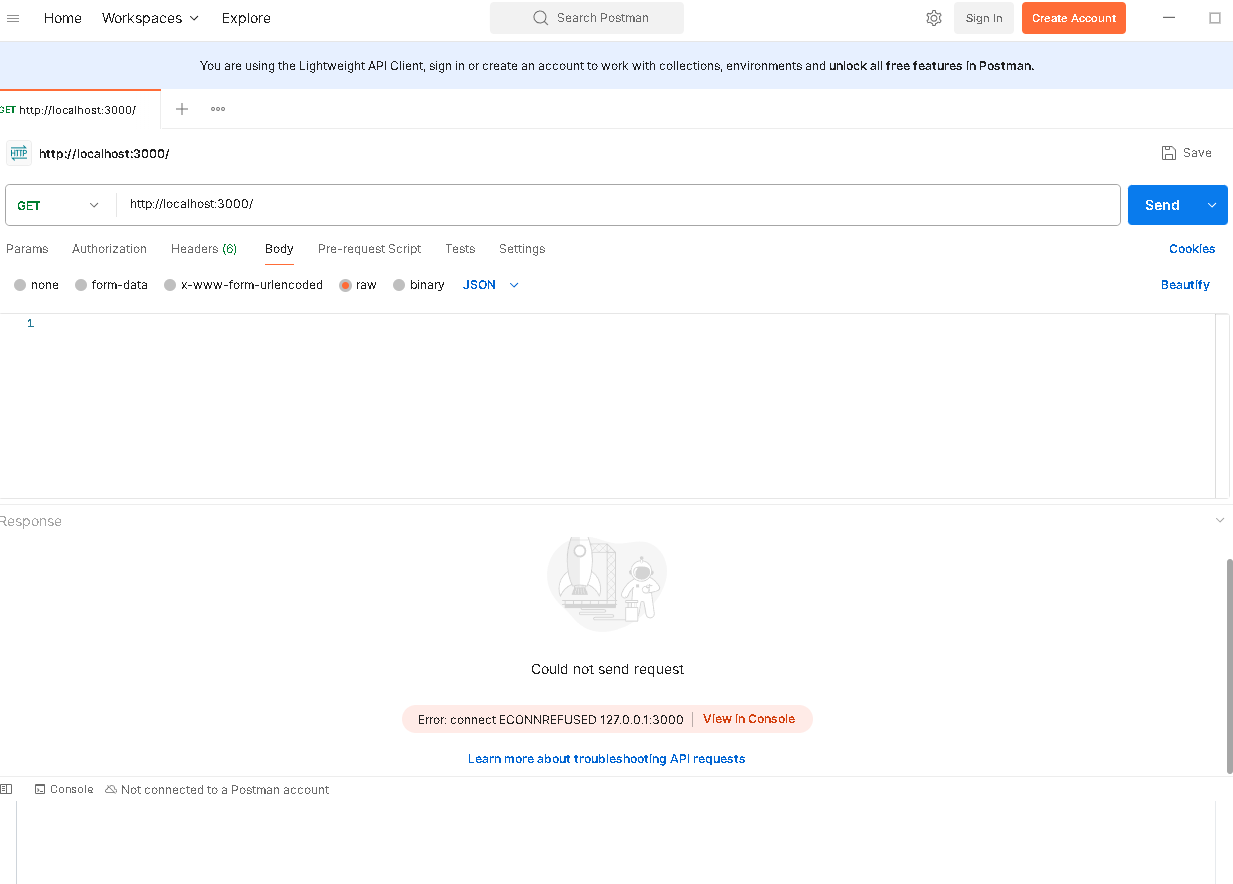Click the cloud Not connected status icon

point(111,789)
